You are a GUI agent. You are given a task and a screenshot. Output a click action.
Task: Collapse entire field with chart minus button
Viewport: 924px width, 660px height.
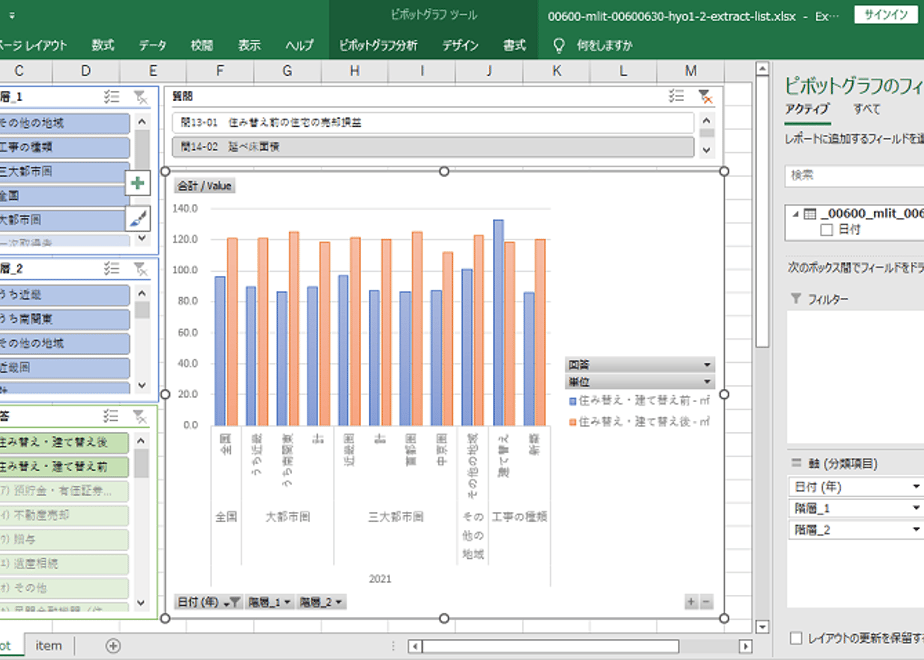click(x=706, y=602)
